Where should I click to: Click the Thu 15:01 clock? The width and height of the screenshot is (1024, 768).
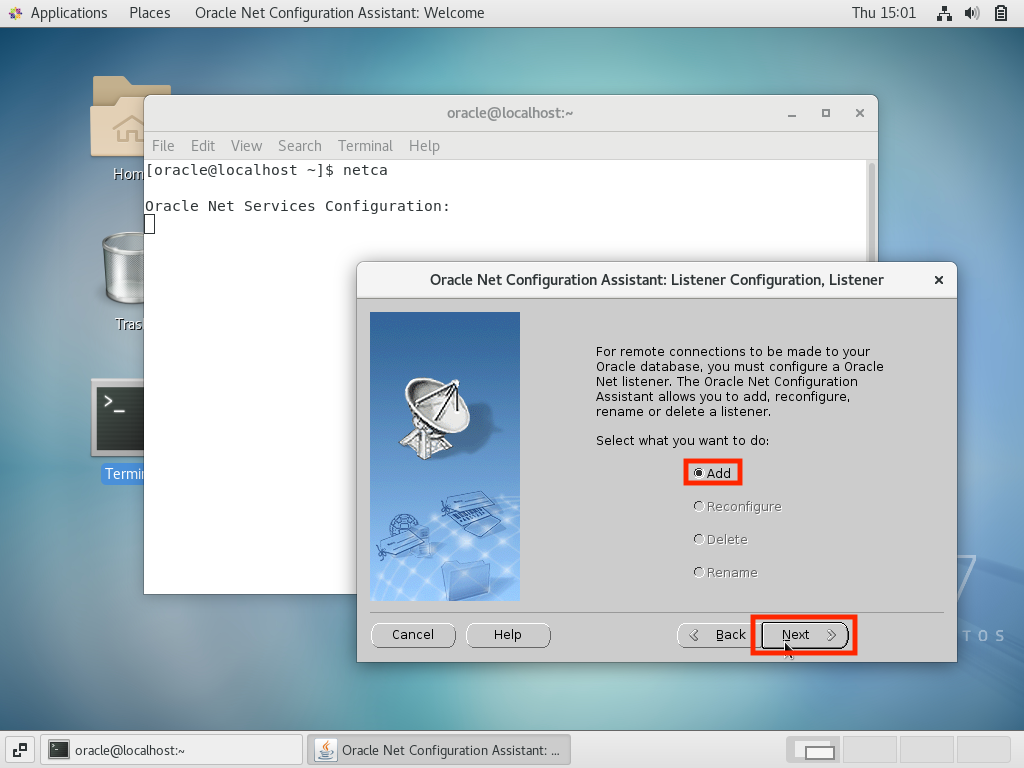pyautogui.click(x=884, y=13)
